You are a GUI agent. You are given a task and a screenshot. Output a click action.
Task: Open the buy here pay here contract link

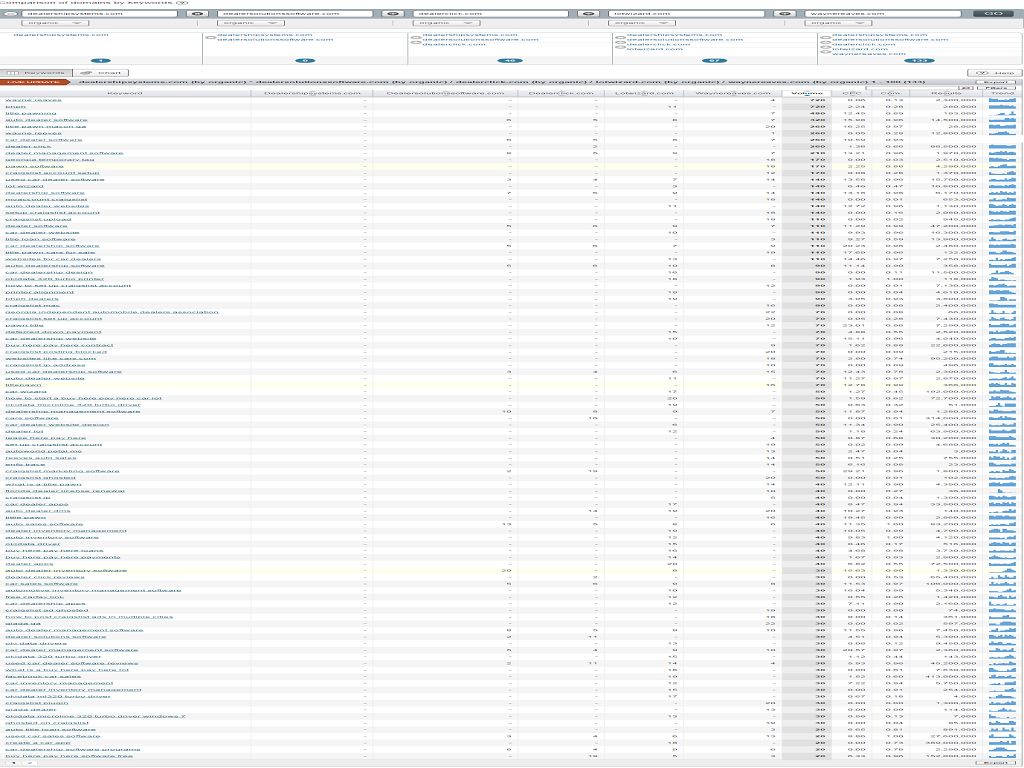click(59, 345)
